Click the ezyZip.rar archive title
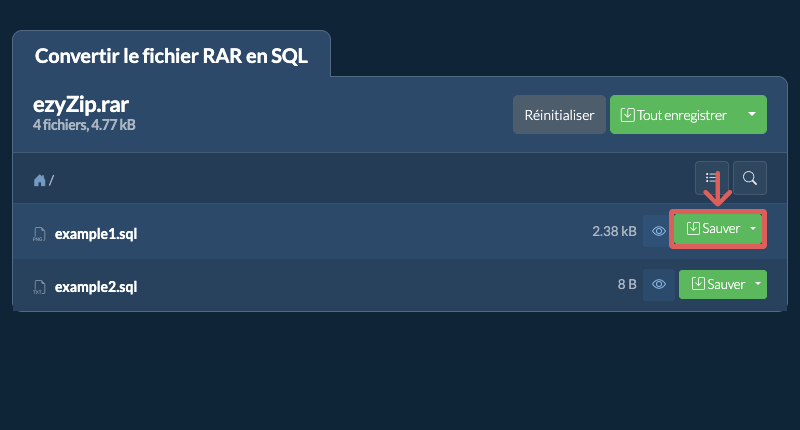This screenshot has height=430, width=800. [x=81, y=105]
